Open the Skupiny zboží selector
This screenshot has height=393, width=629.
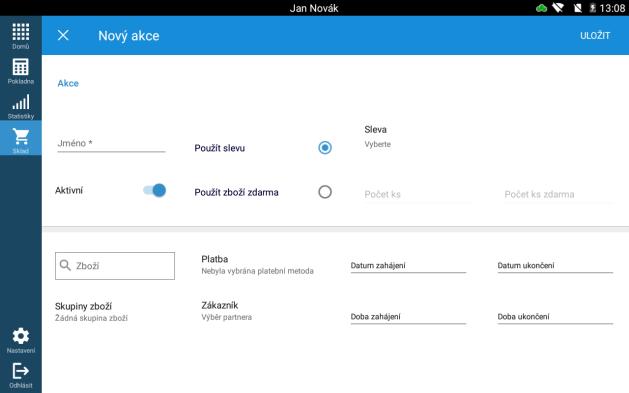tap(91, 312)
